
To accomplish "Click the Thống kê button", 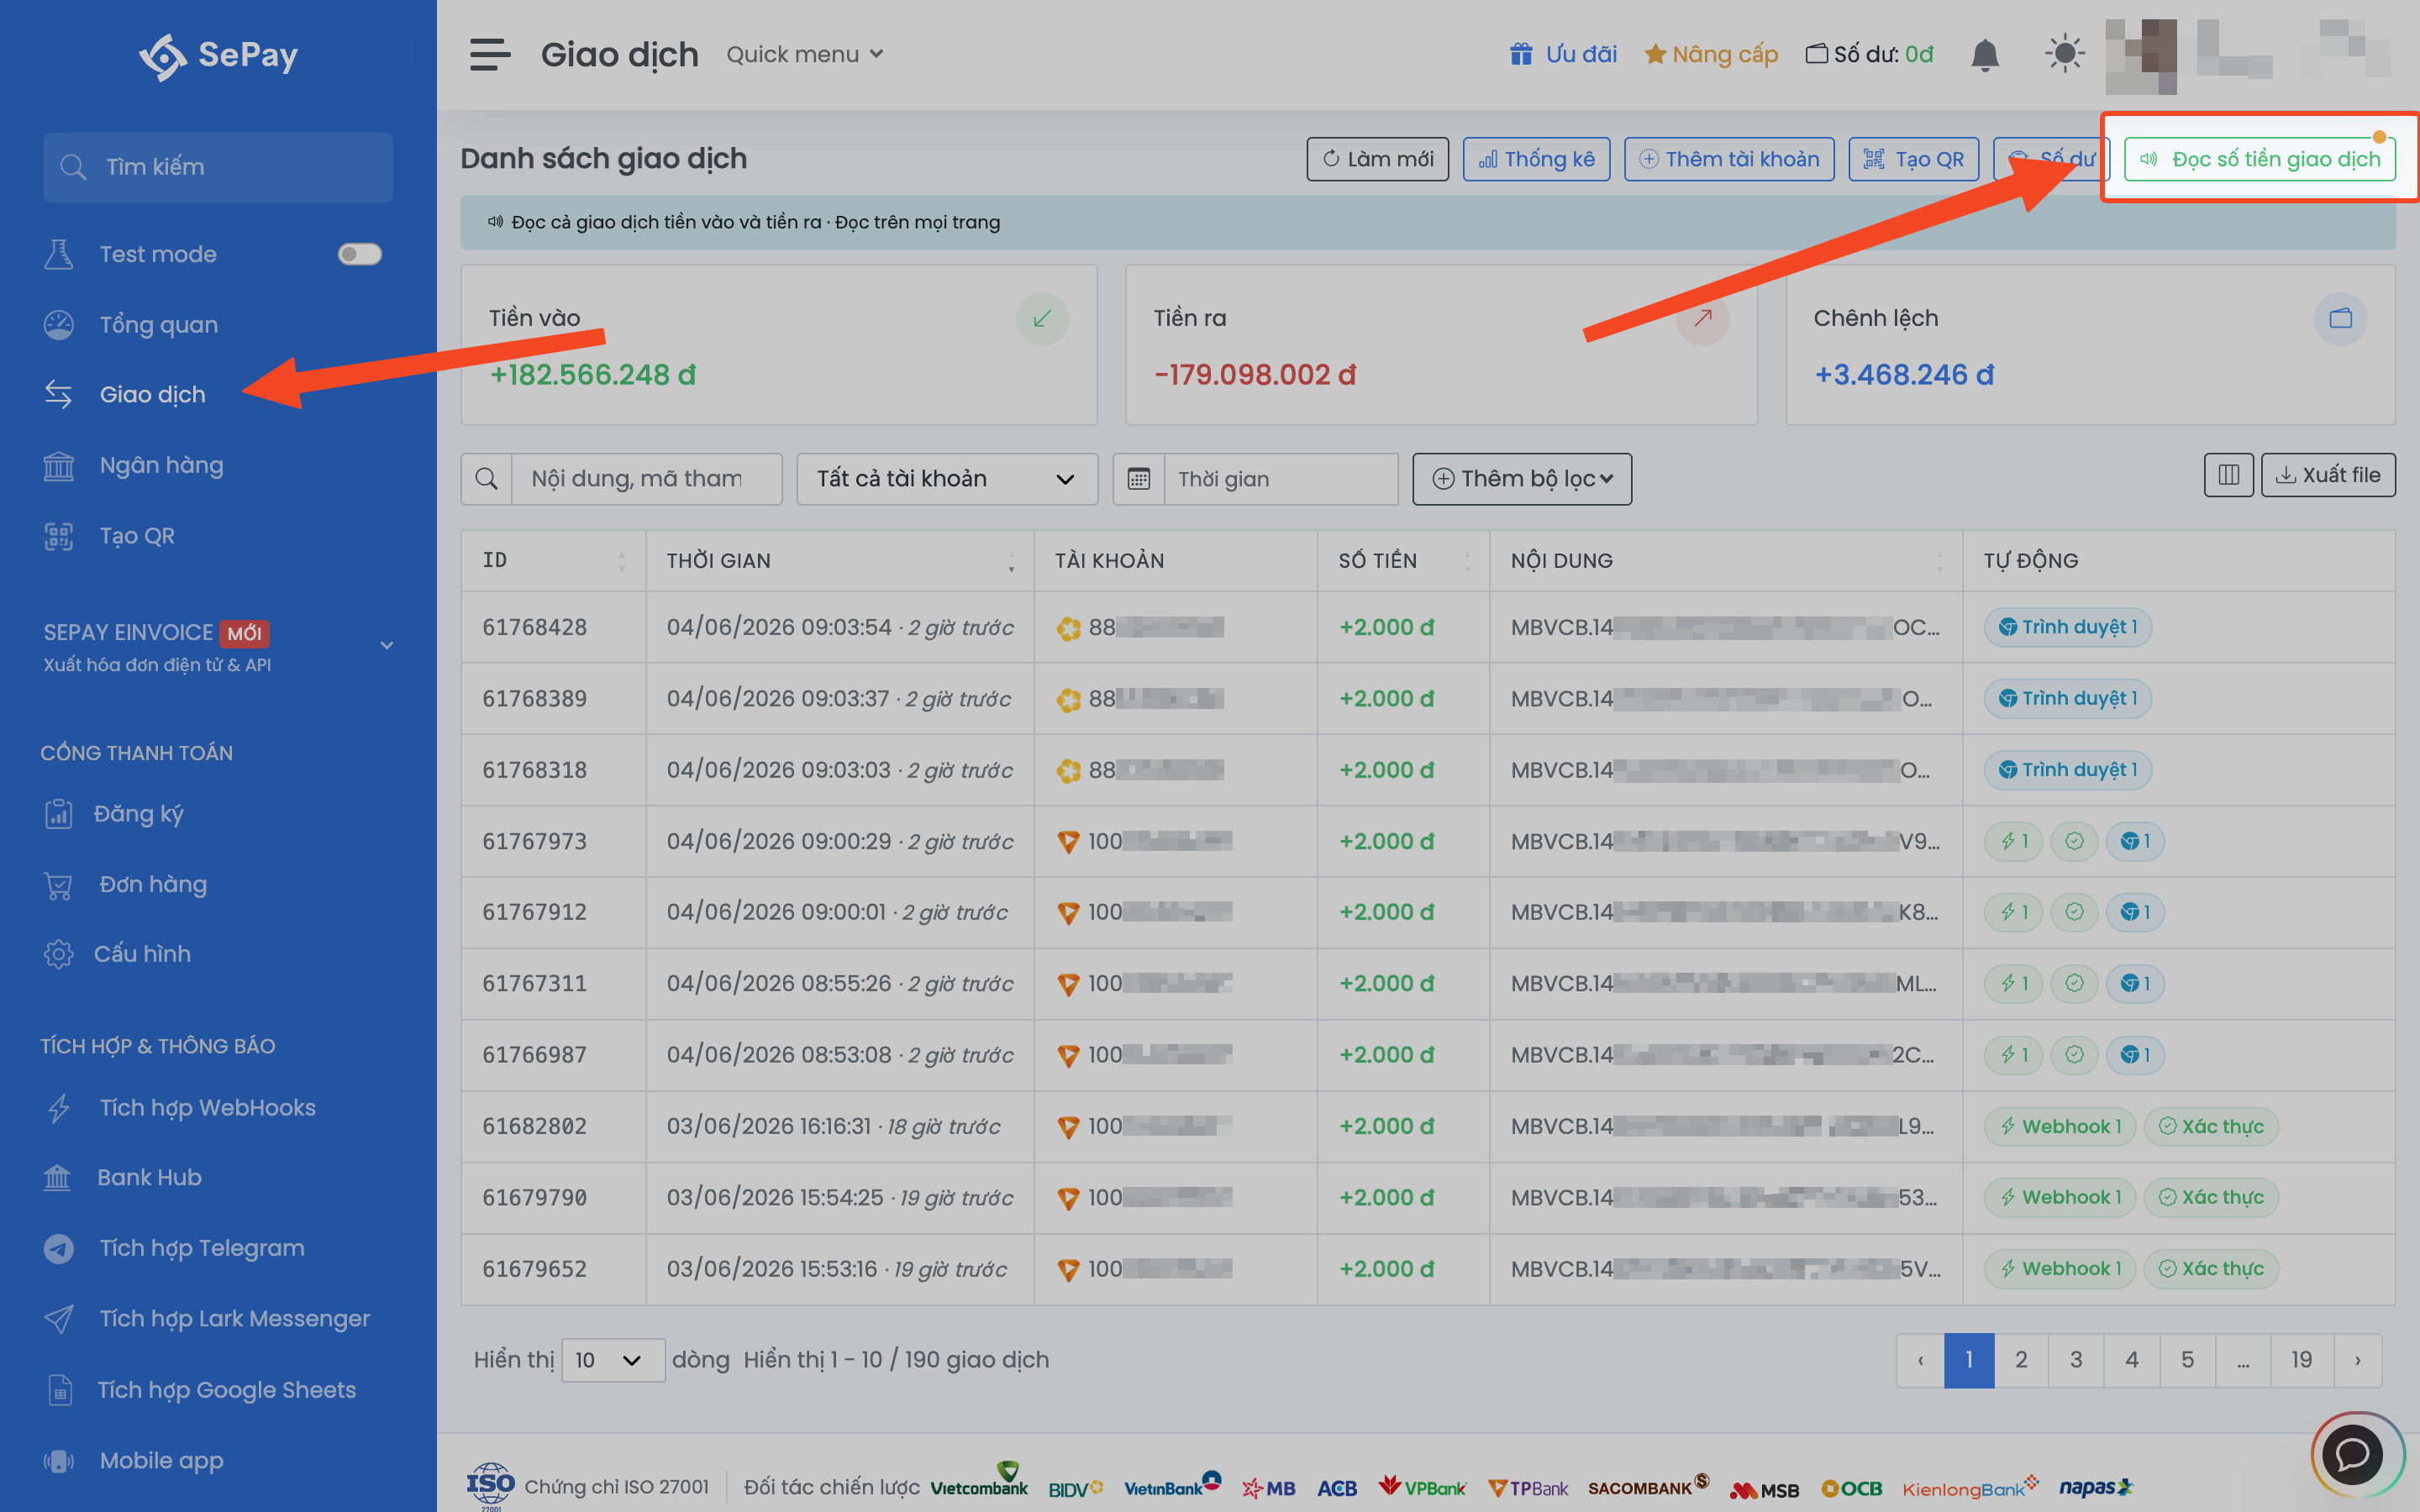I will click(1536, 159).
